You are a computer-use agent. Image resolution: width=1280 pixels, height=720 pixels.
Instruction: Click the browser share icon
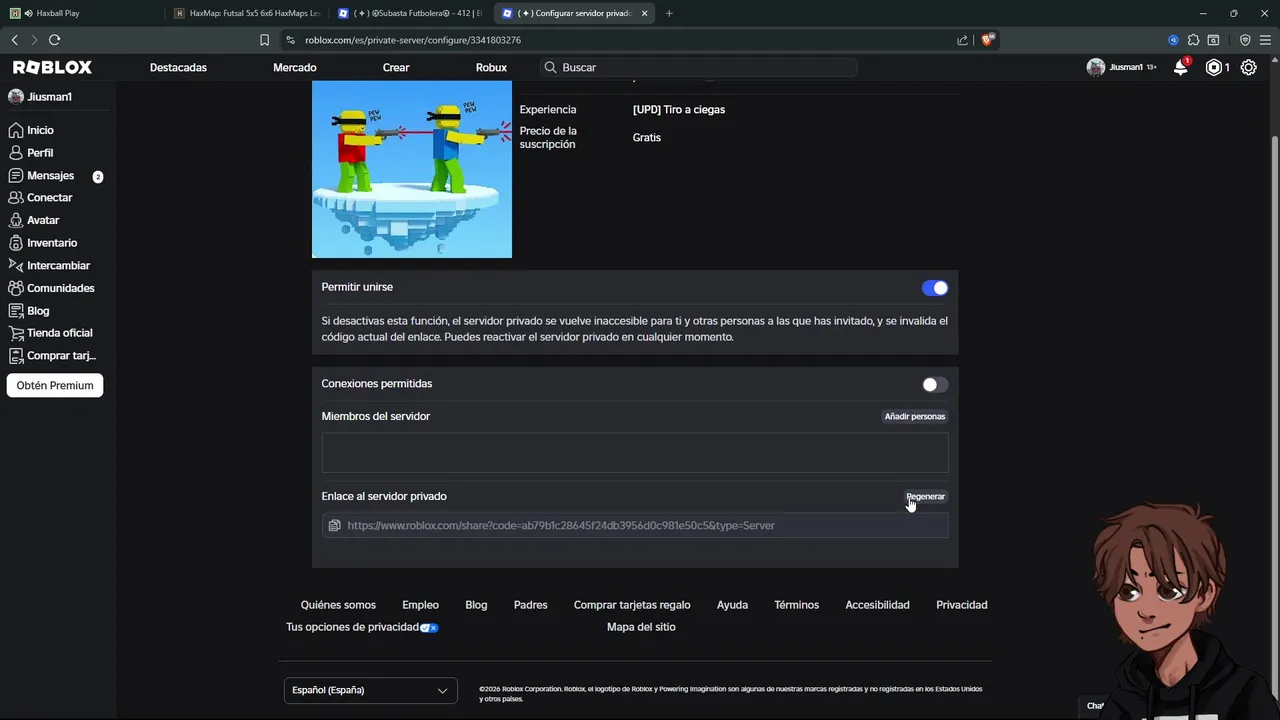pyautogui.click(x=962, y=40)
